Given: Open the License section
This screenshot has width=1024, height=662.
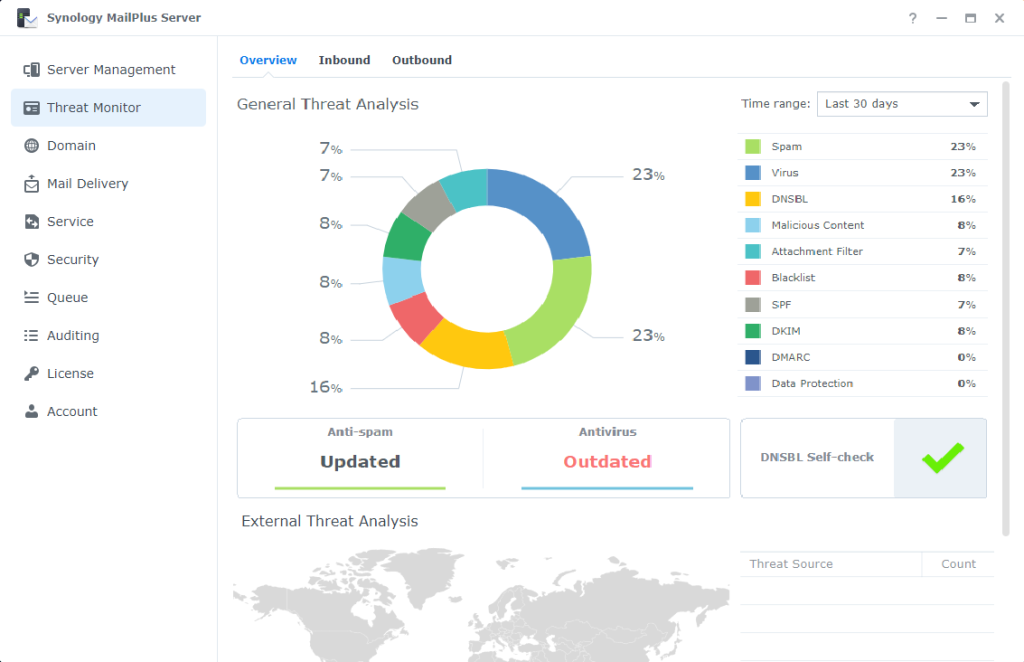Looking at the screenshot, I should (108, 373).
